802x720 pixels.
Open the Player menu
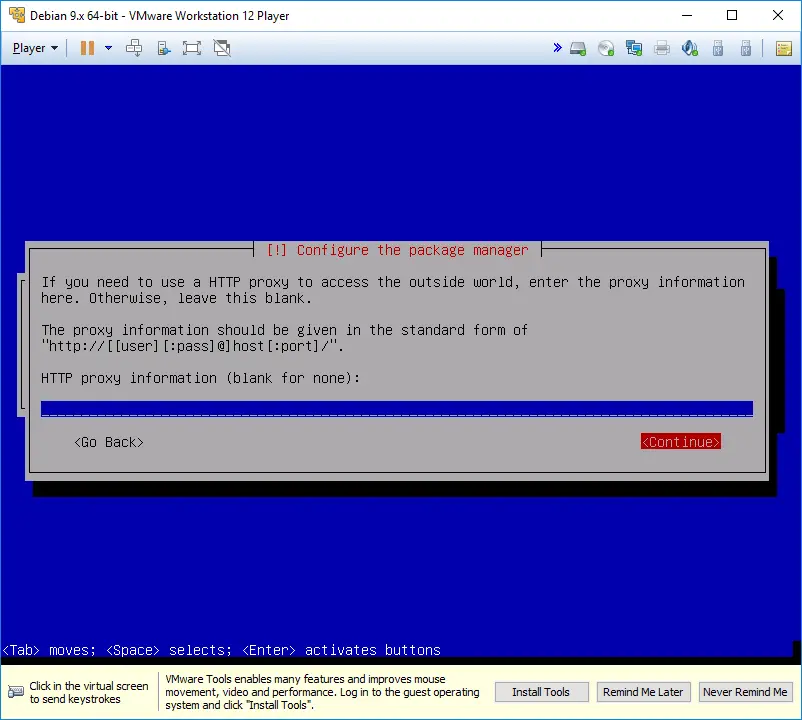pyautogui.click(x=35, y=48)
